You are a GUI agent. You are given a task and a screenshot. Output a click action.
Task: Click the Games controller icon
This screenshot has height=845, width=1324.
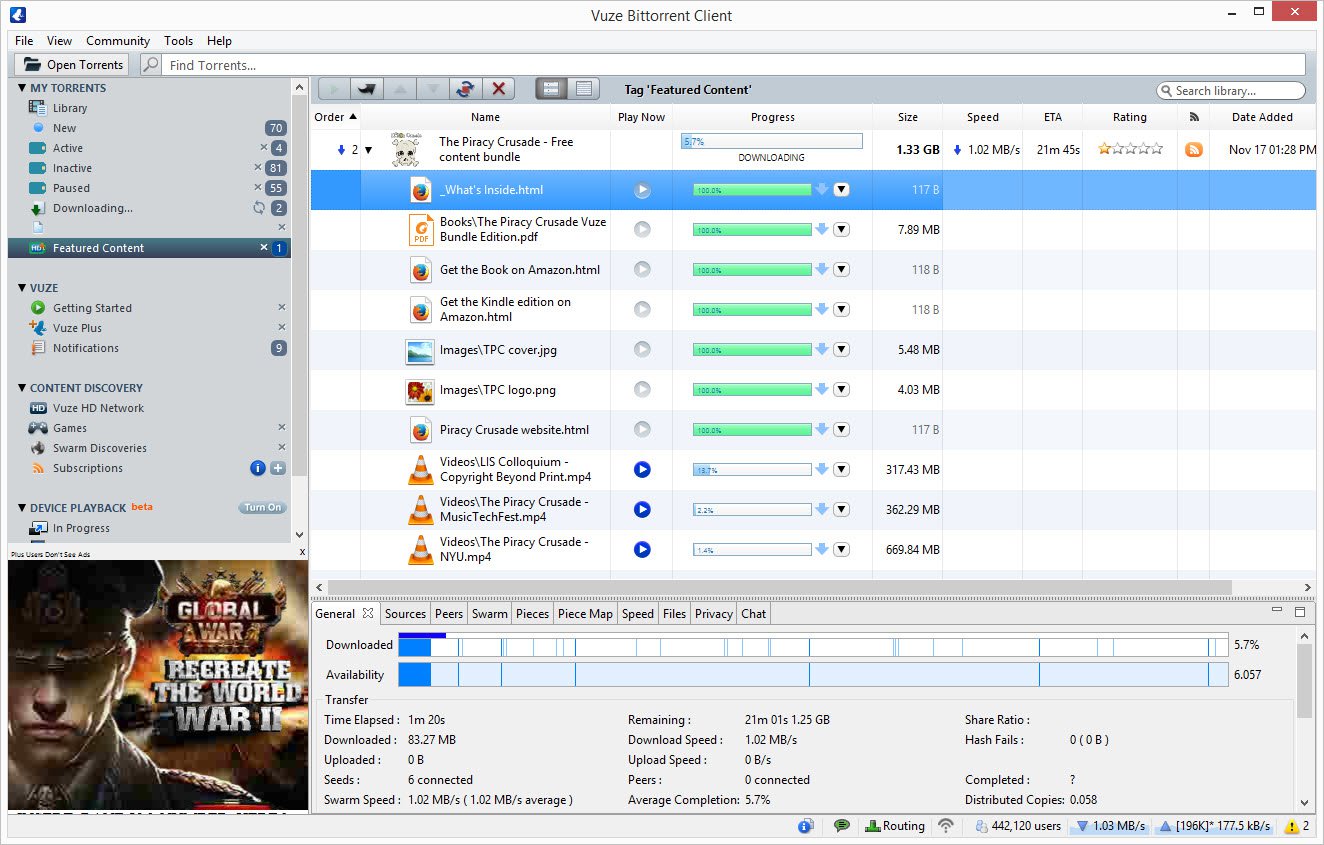38,428
